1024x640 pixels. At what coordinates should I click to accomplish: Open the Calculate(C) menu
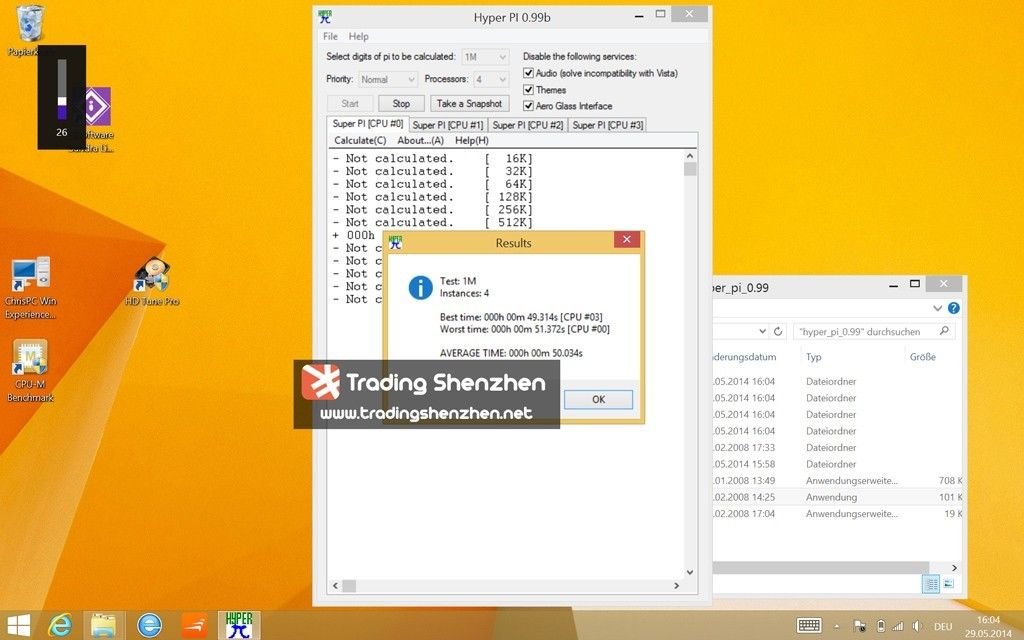[x=360, y=140]
